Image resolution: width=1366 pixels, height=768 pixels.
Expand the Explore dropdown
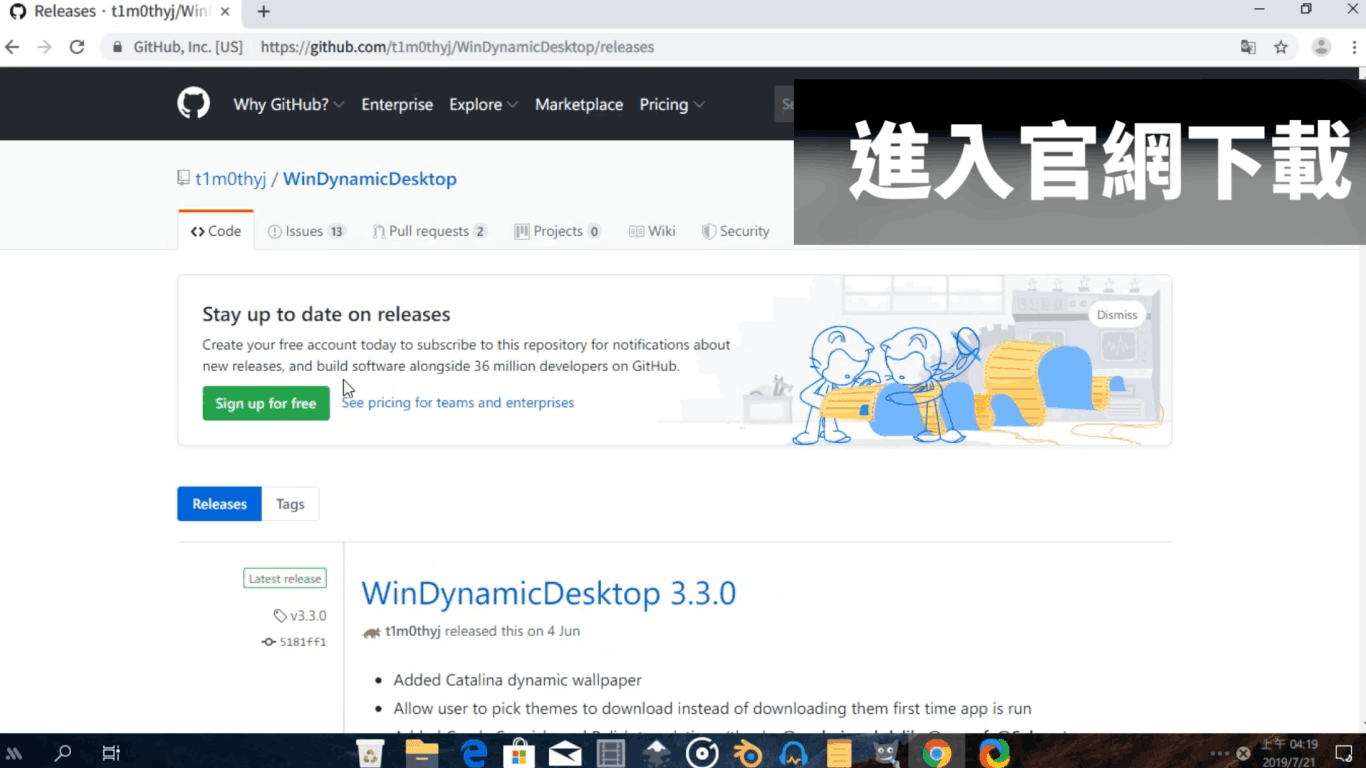[483, 104]
